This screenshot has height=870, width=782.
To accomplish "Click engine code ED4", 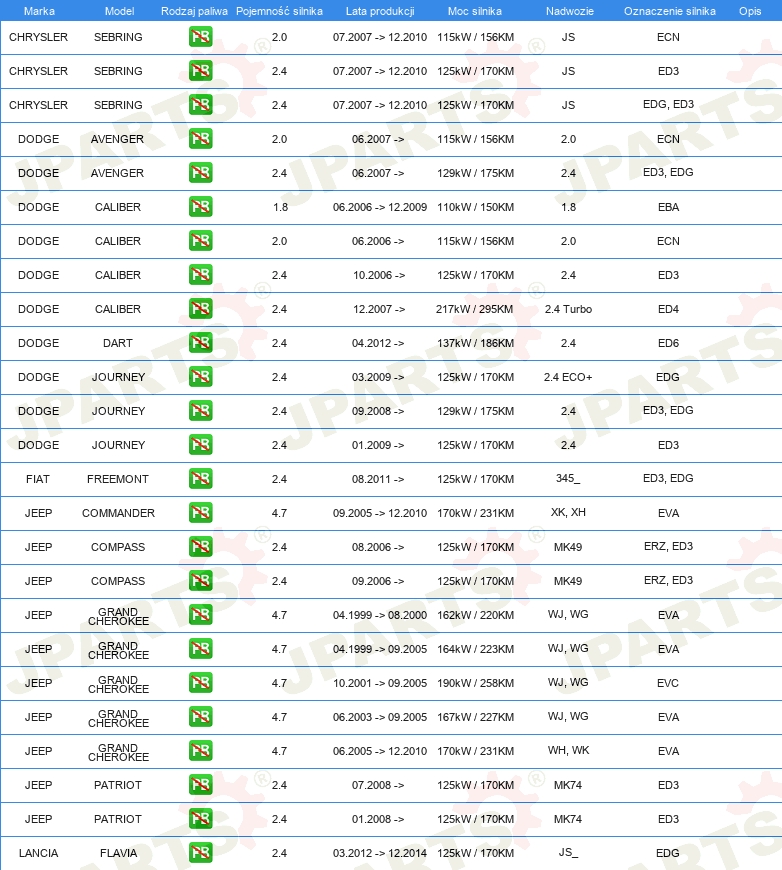I will point(668,309).
